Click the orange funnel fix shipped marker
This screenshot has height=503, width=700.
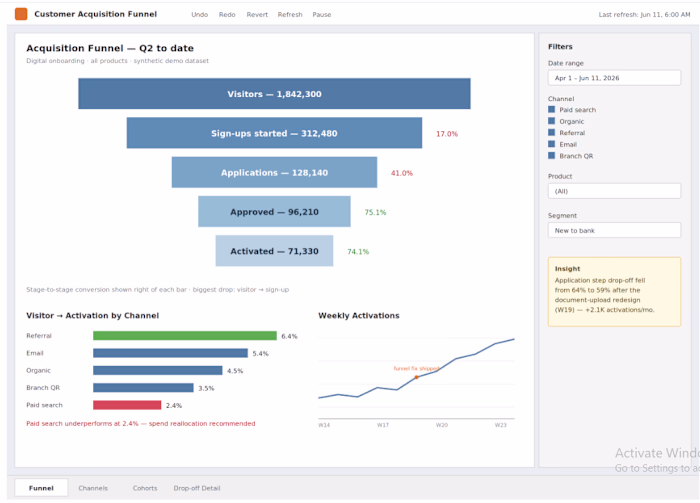pyautogui.click(x=417, y=377)
